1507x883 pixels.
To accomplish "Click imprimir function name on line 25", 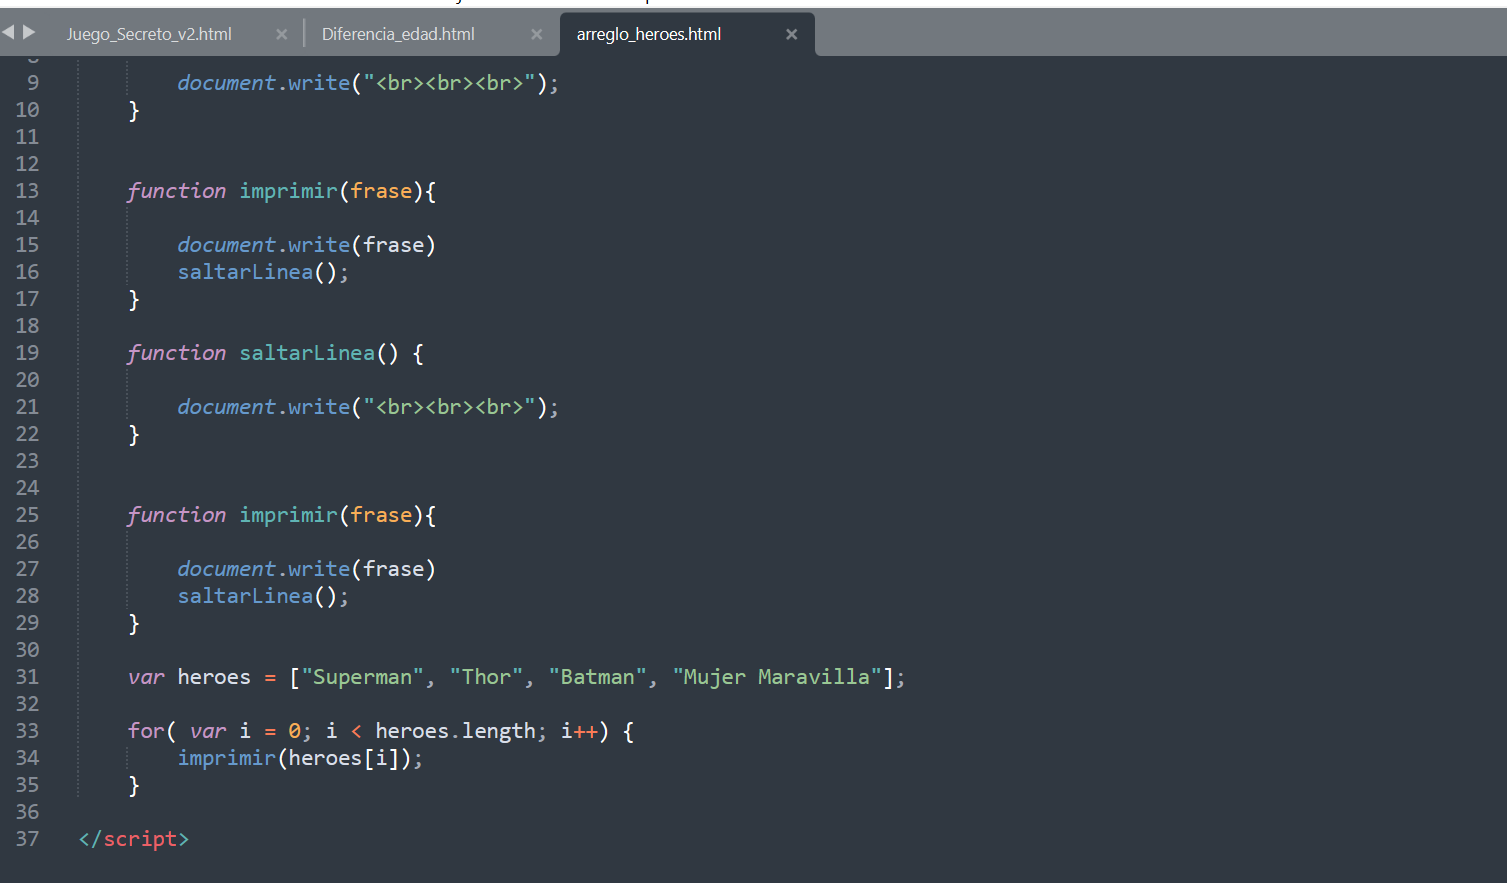I will (x=288, y=515).
